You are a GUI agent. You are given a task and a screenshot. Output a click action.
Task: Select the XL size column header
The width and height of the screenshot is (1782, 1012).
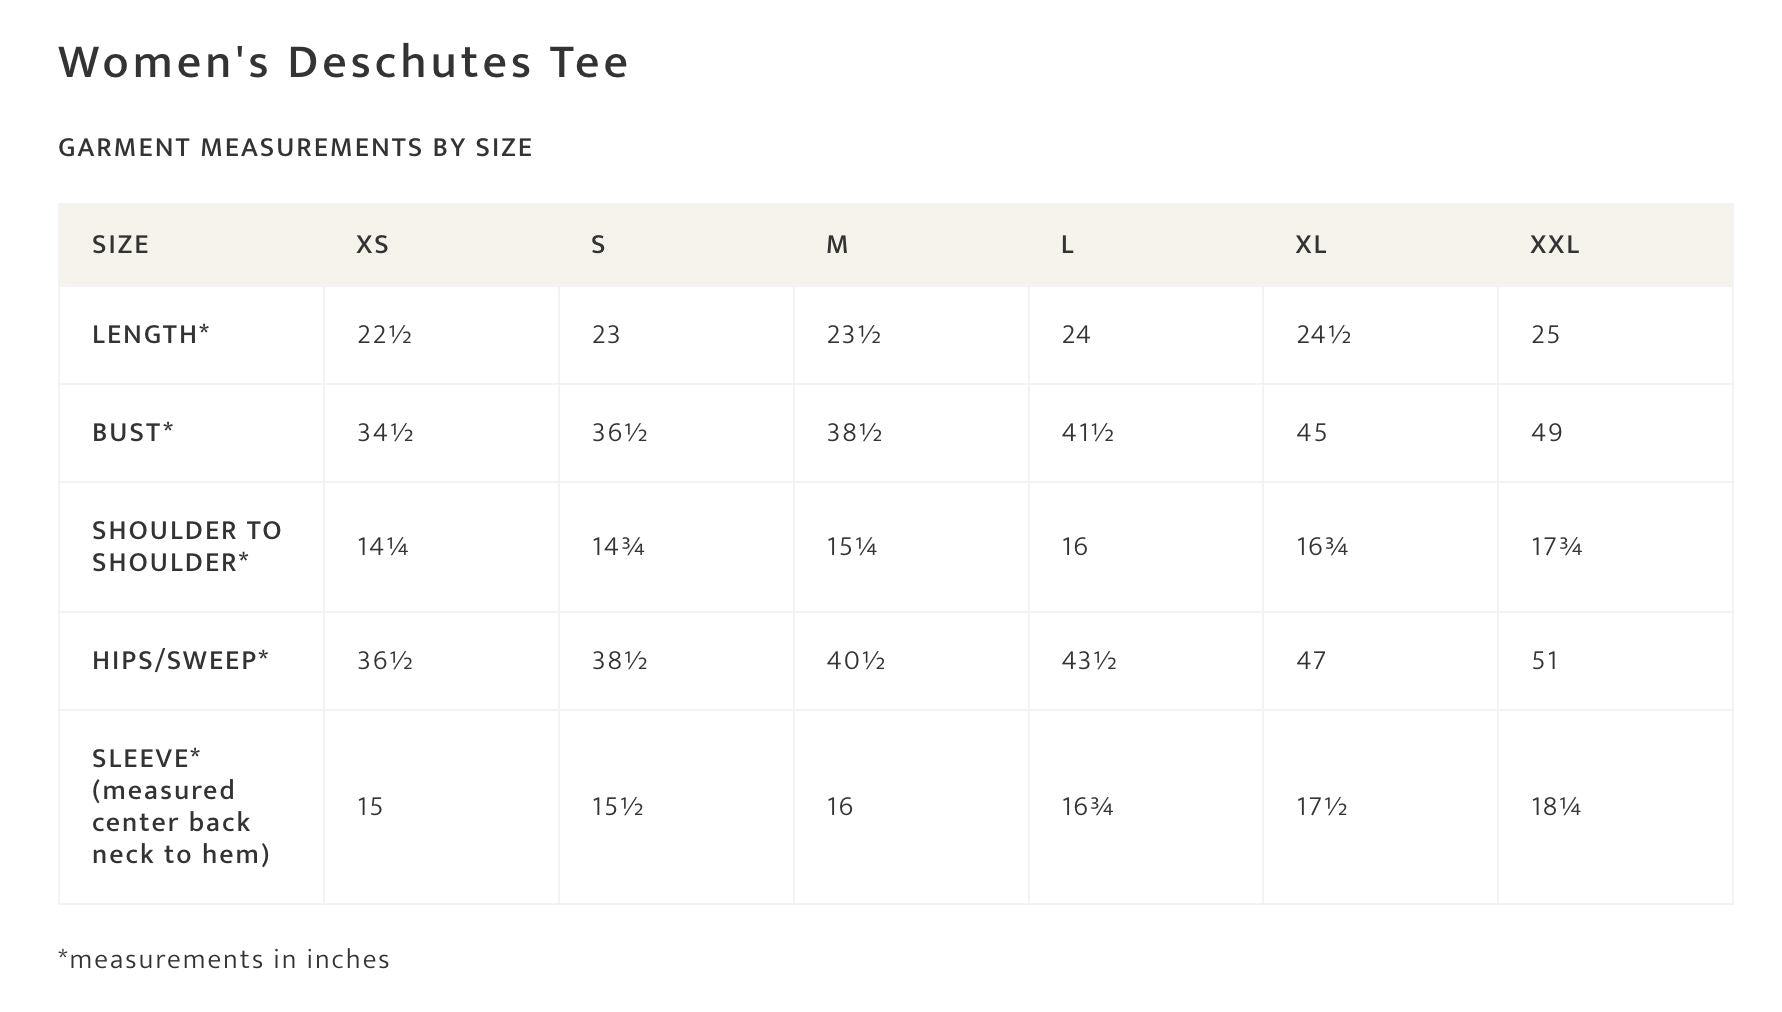[1311, 245]
